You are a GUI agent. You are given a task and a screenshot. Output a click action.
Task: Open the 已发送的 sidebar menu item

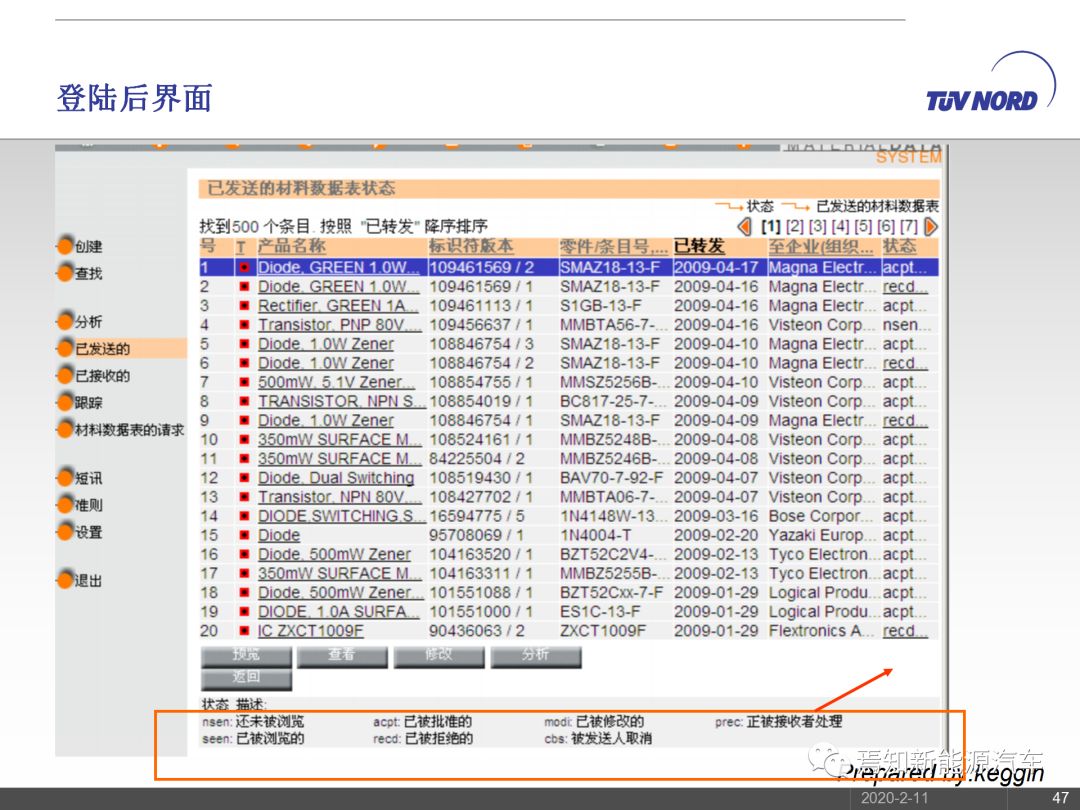tap(102, 349)
